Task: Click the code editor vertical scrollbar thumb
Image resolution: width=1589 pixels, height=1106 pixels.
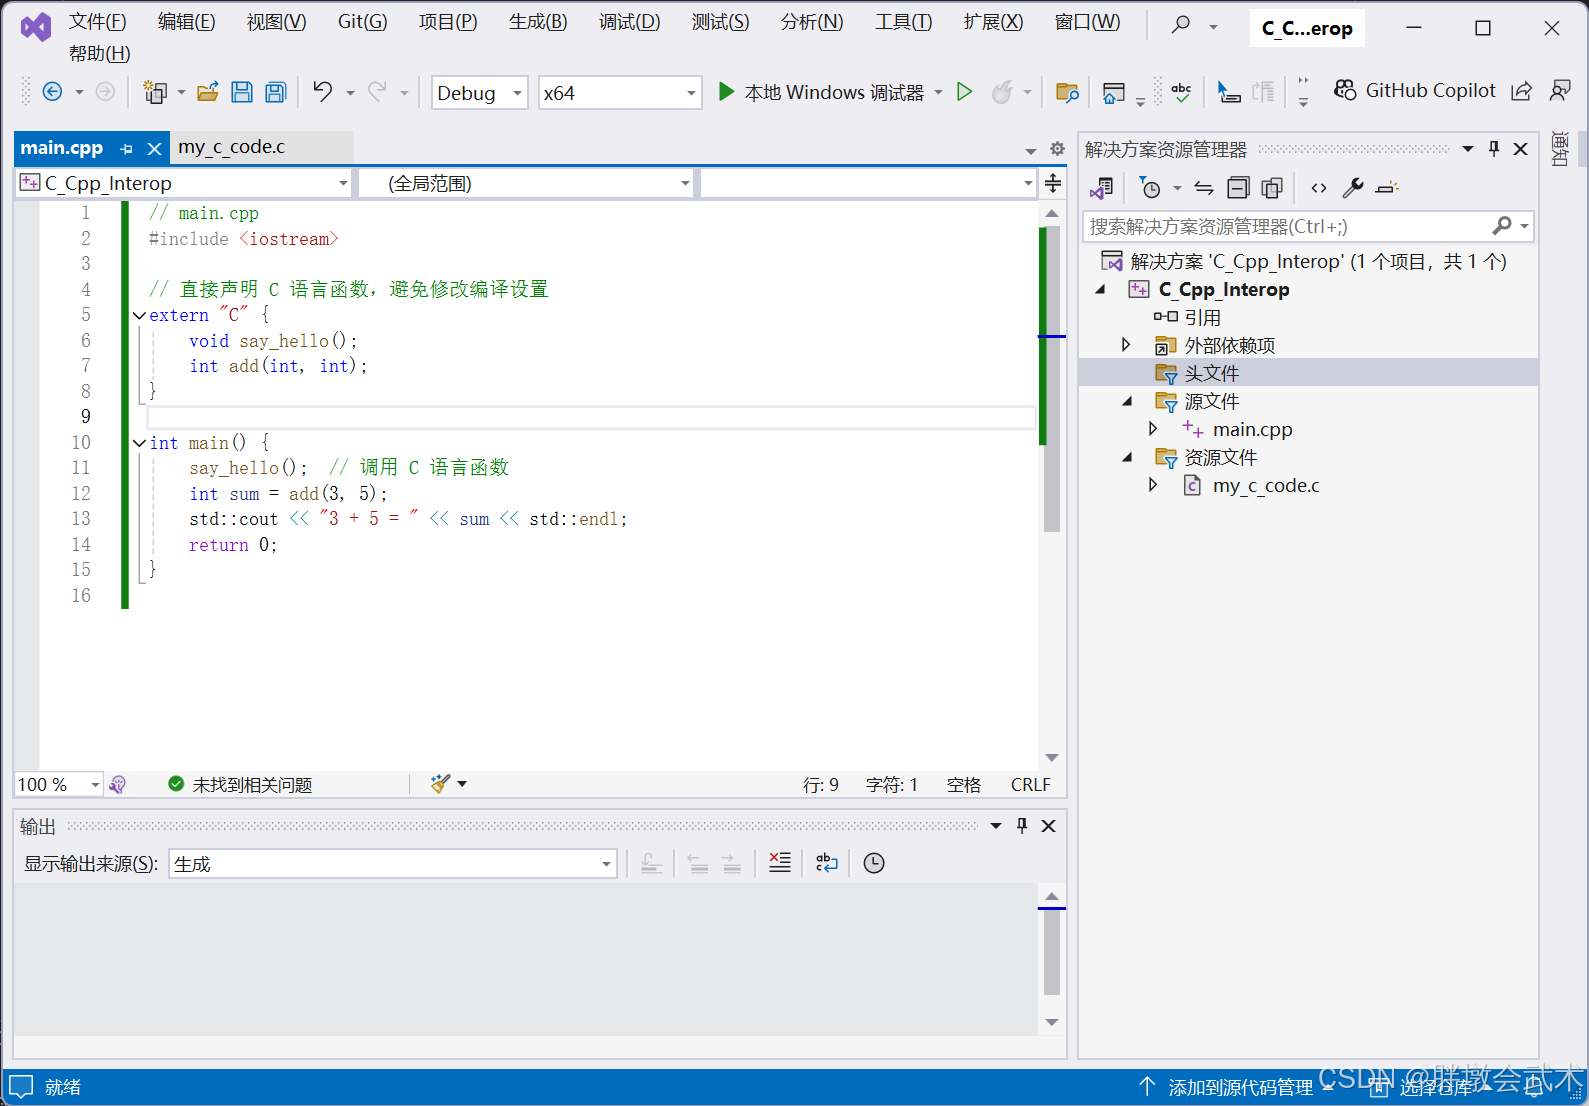Action: (x=1051, y=380)
